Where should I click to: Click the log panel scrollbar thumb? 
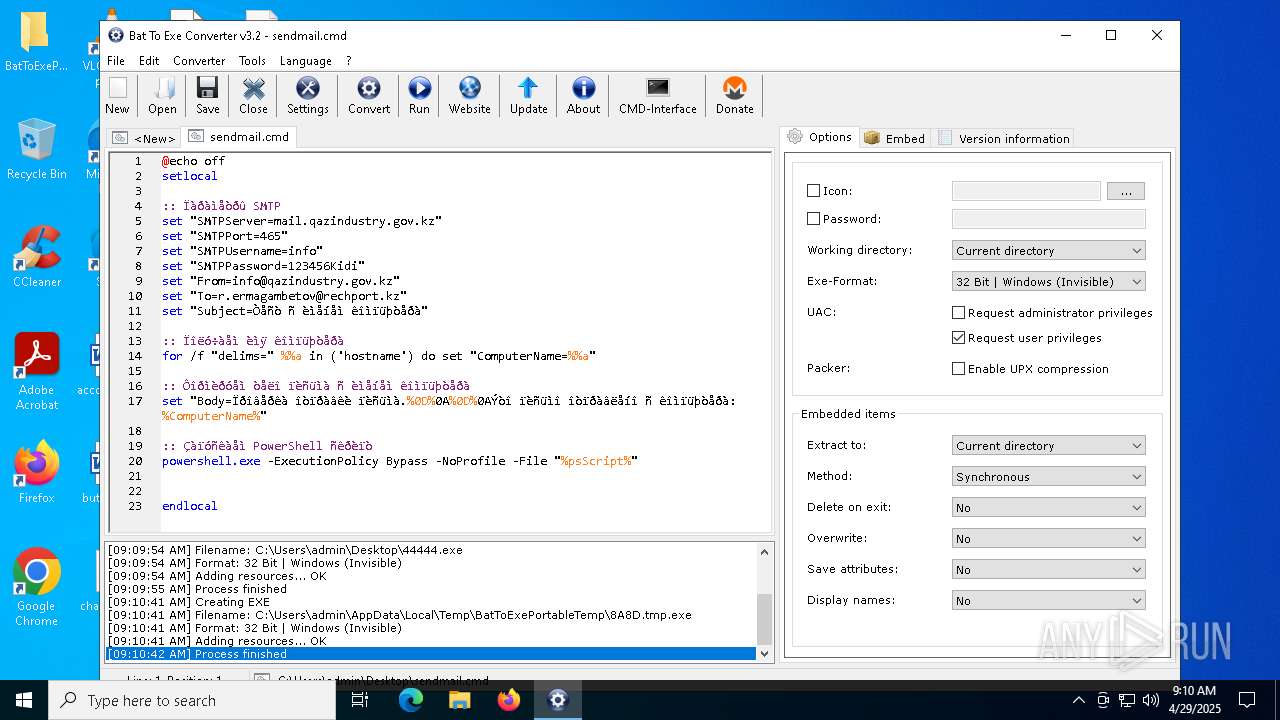pos(765,619)
